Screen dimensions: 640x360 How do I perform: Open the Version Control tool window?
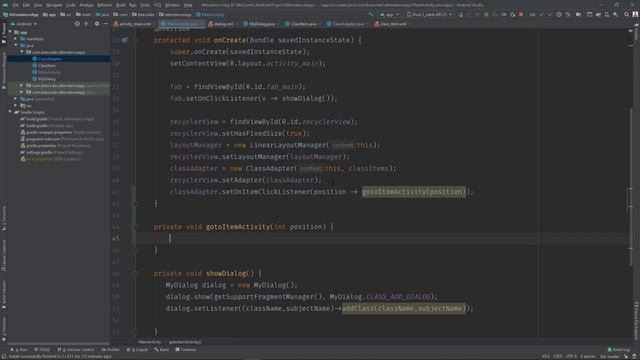(x=76, y=350)
